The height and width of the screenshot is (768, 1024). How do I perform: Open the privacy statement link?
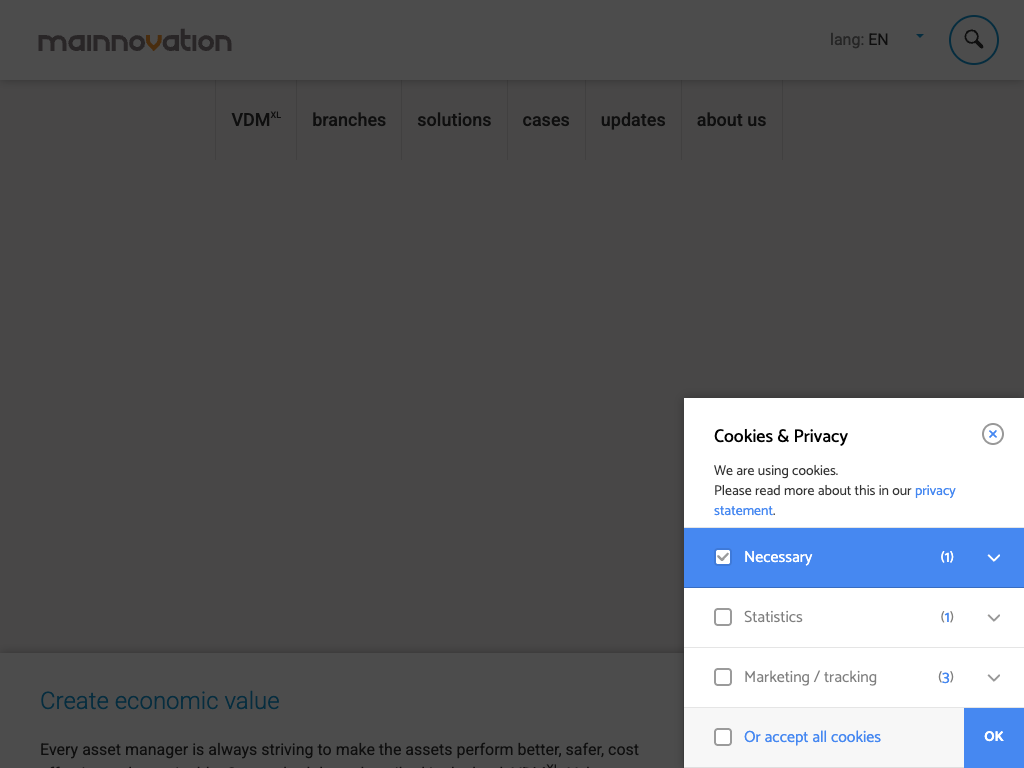pyautogui.click(x=934, y=491)
